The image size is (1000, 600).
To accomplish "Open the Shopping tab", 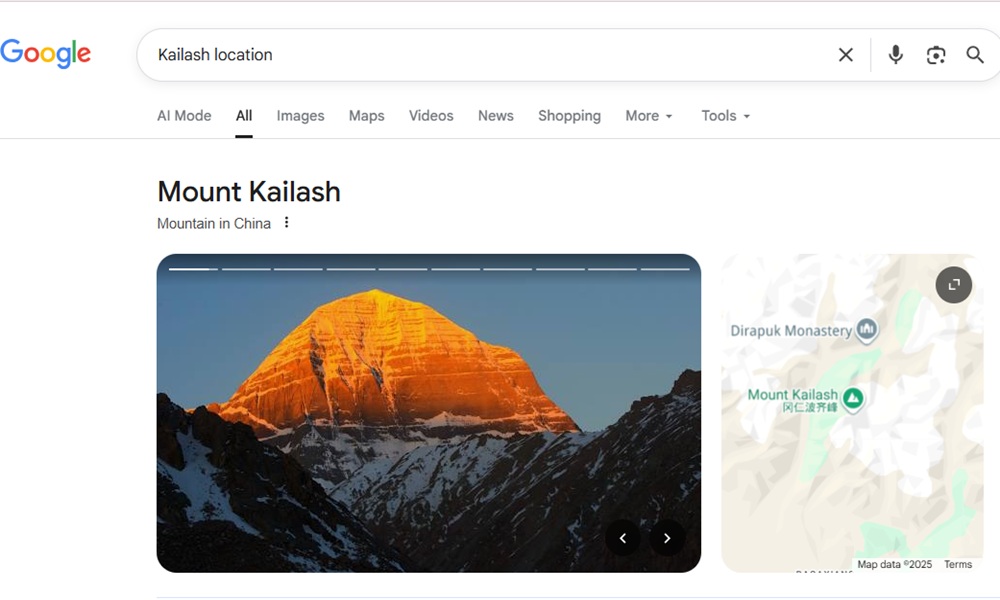I will tap(570, 115).
